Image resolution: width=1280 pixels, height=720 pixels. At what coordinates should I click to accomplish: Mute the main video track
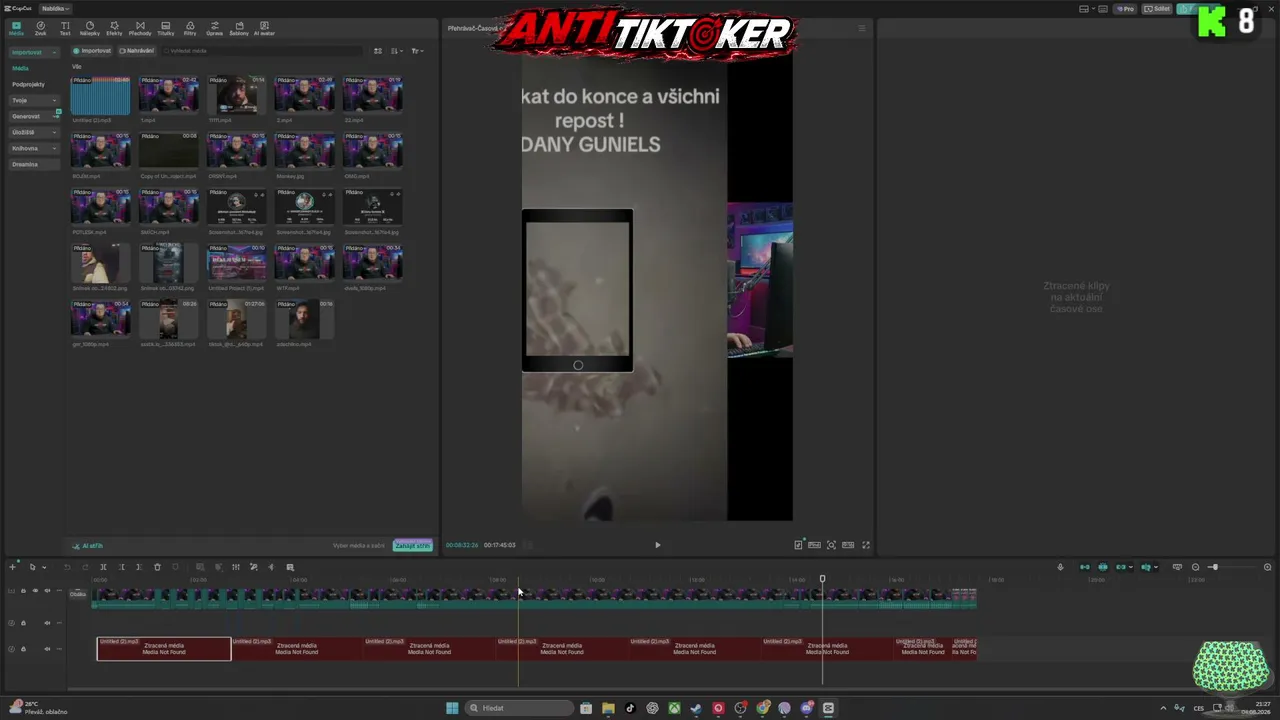point(47,591)
